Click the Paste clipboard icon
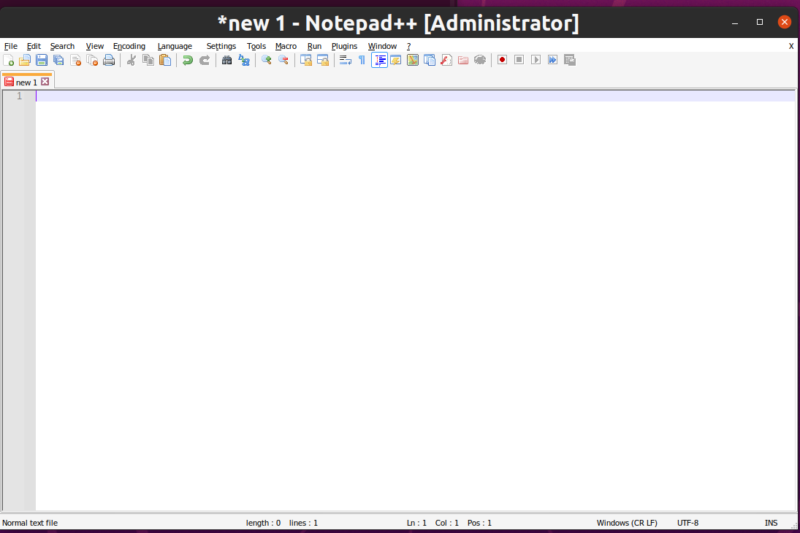Image resolution: width=800 pixels, height=533 pixels. [x=165, y=60]
